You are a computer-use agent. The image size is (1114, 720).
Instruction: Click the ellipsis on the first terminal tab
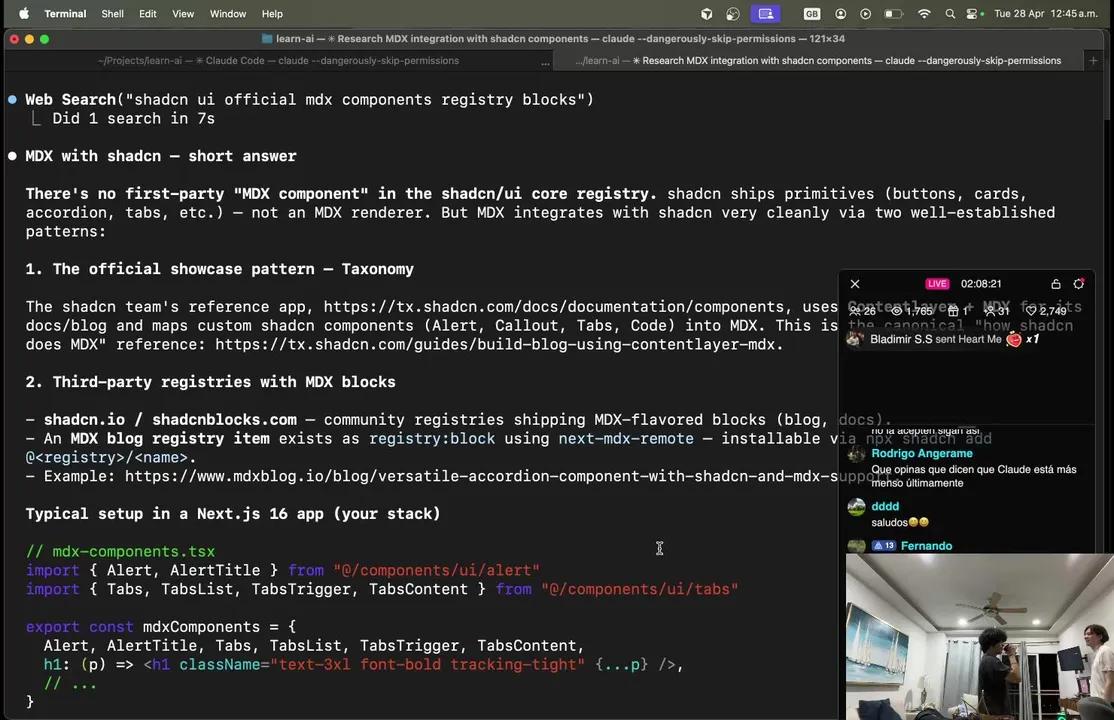(545, 62)
